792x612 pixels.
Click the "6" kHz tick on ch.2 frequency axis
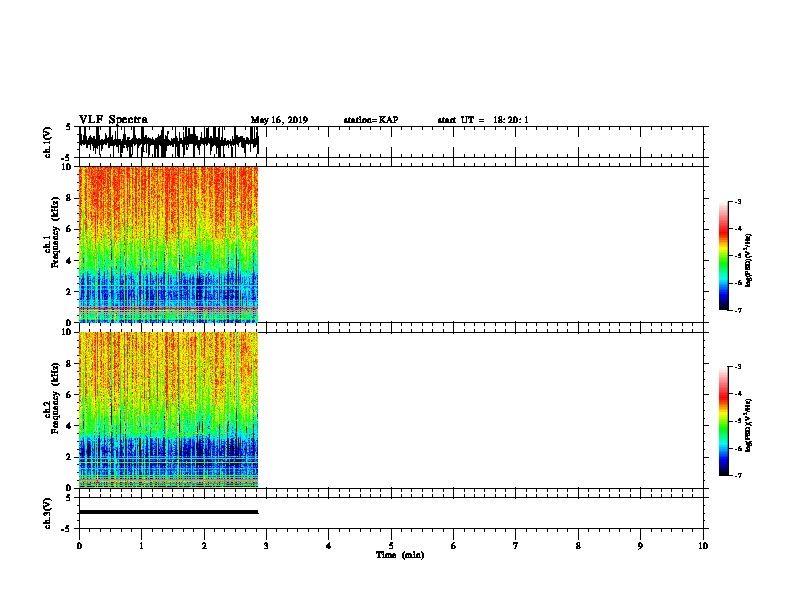tap(69, 395)
